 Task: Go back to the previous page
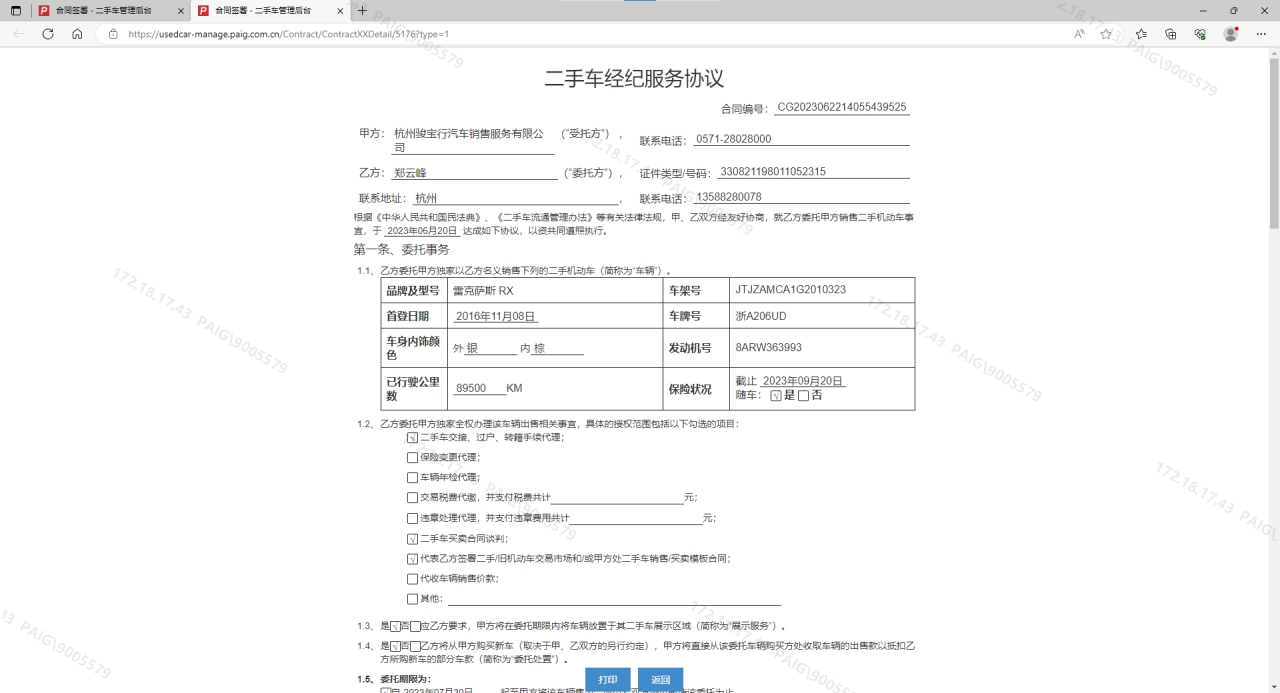18,33
